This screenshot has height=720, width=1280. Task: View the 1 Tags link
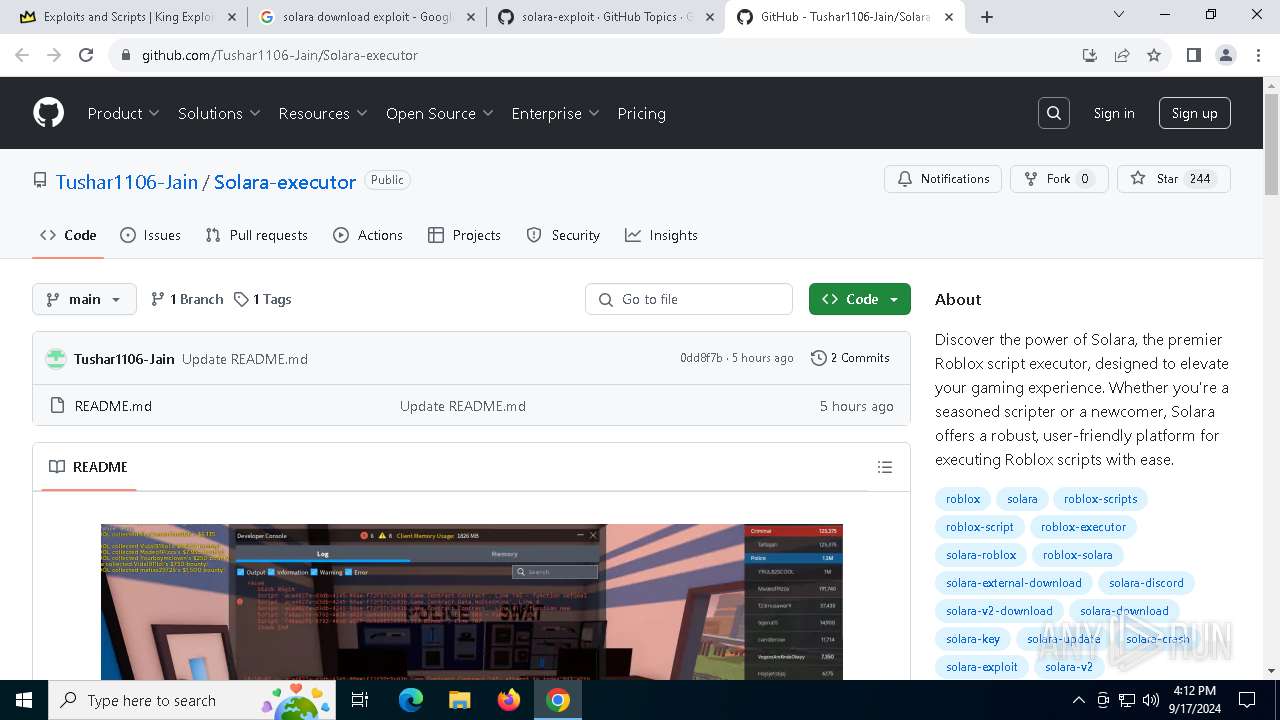click(x=263, y=299)
